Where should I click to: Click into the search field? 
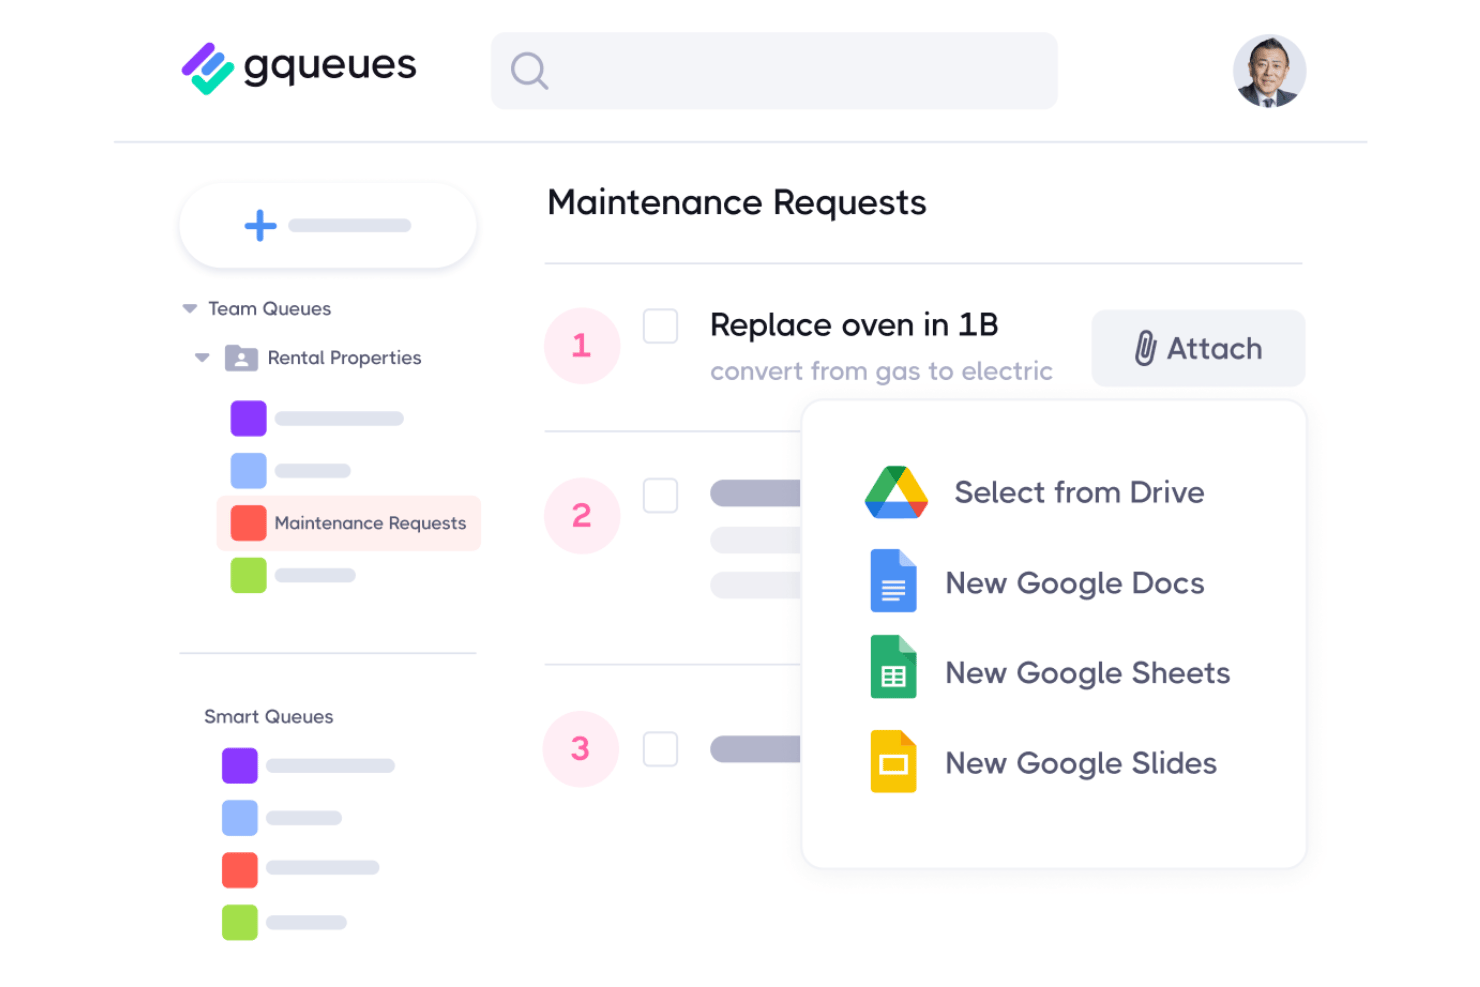(774, 71)
